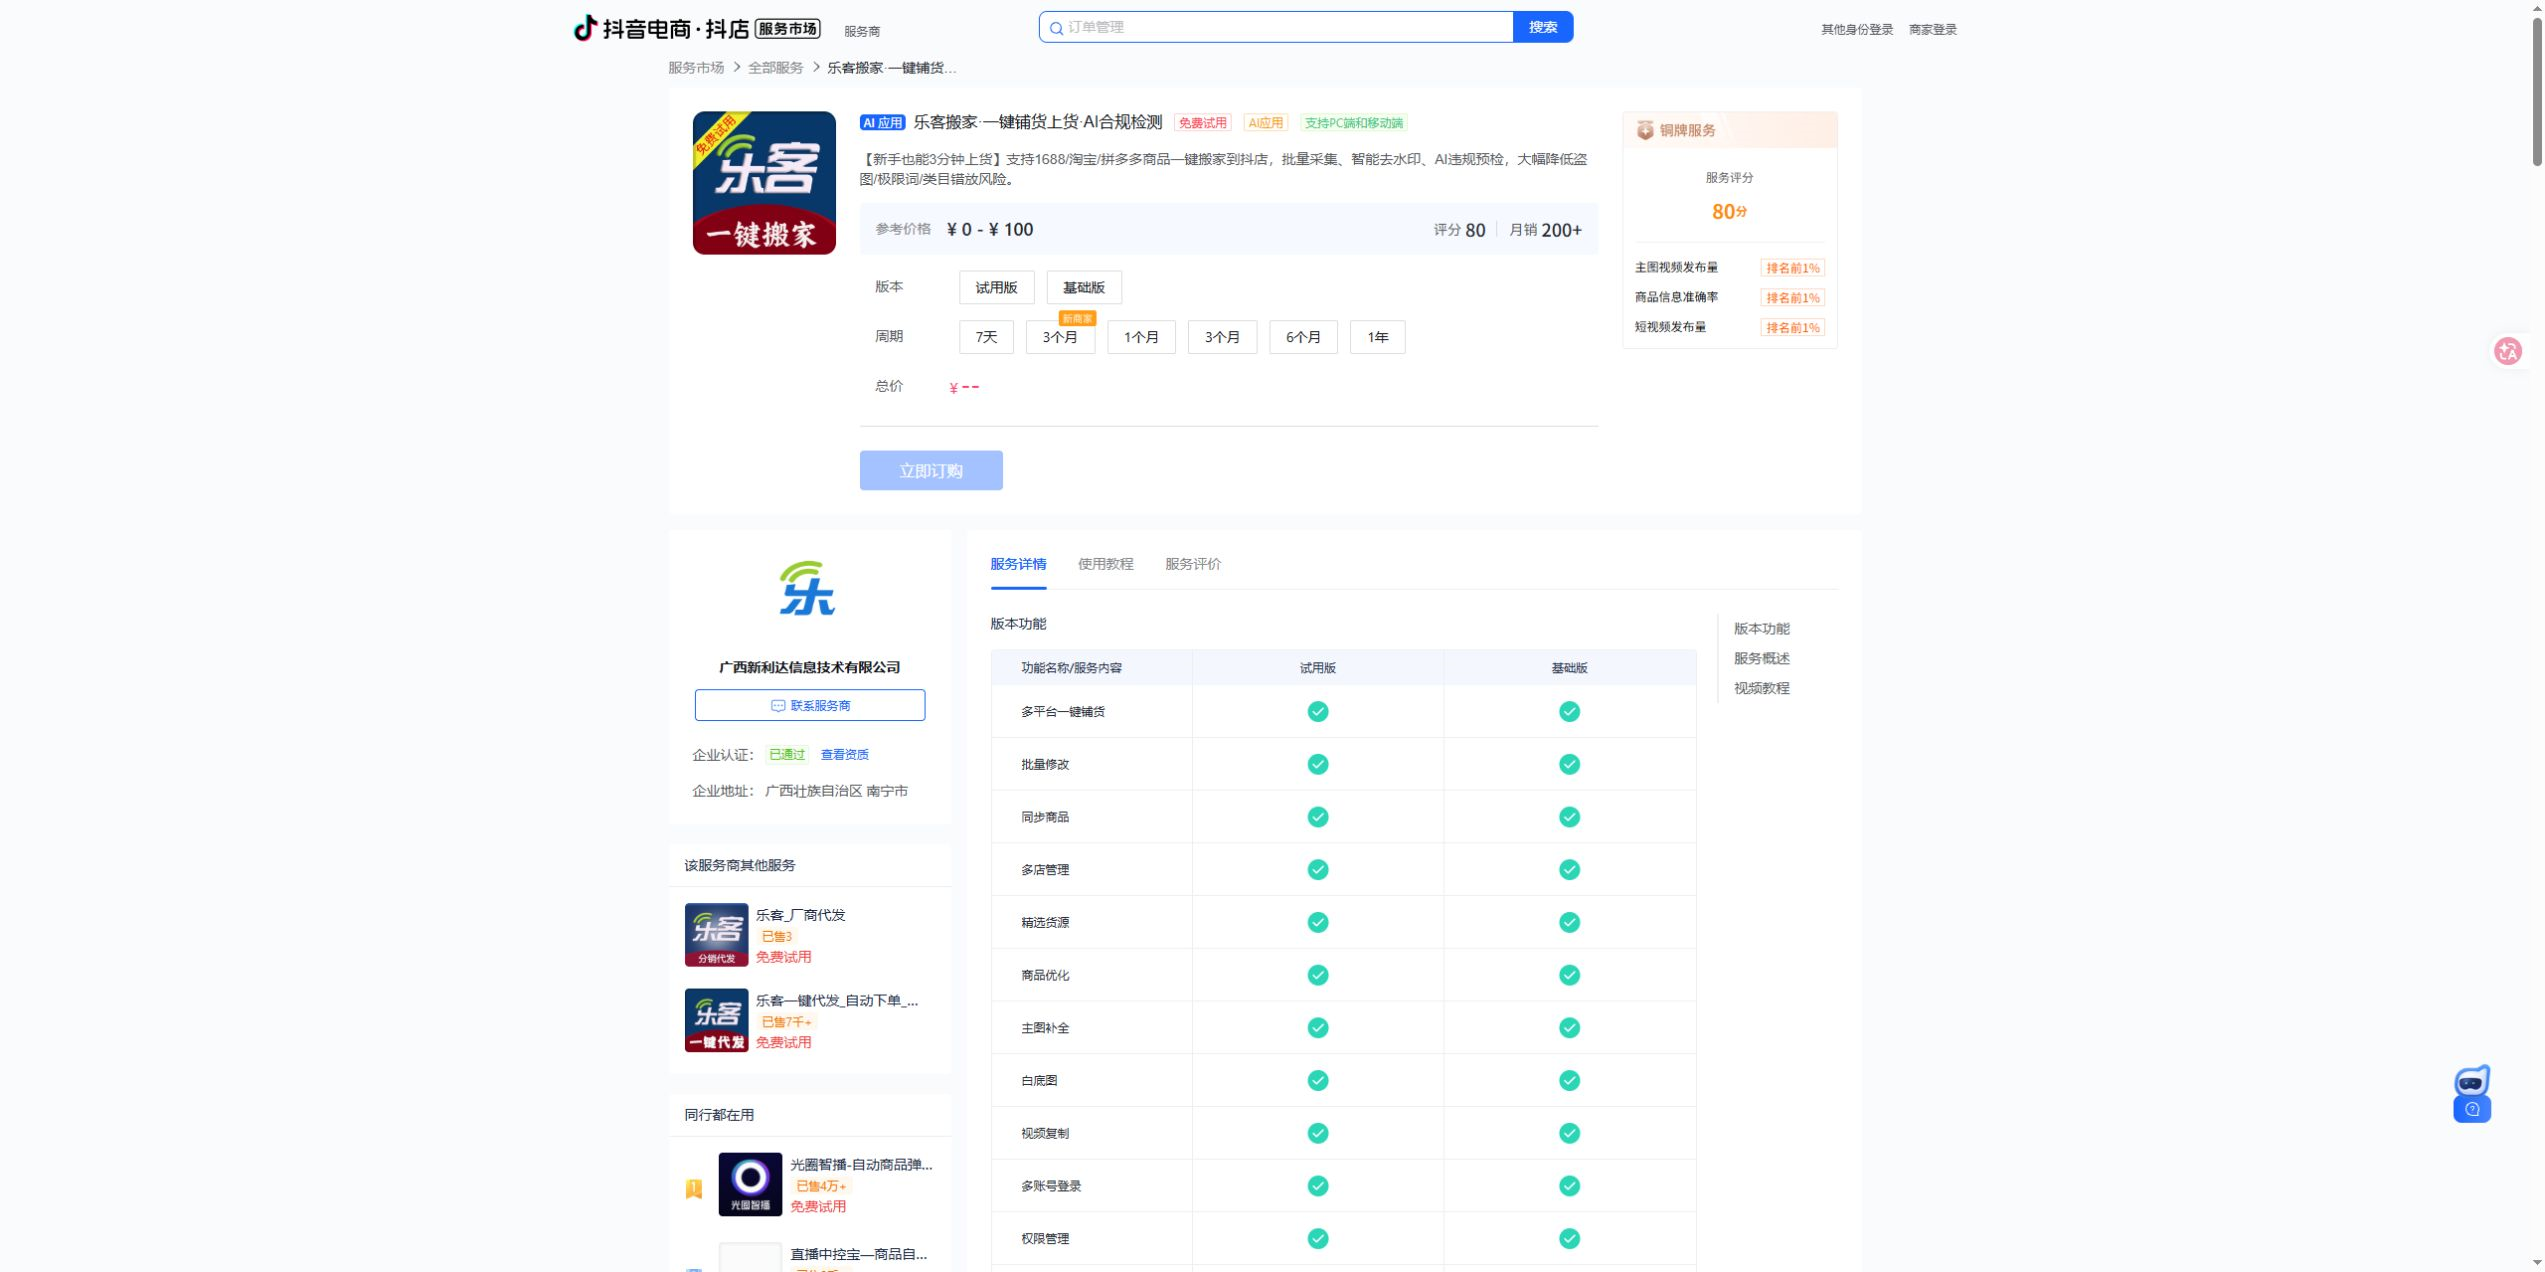
Task: Click 白底图 checkmark in 试用版 column
Action: pyautogui.click(x=1318, y=1080)
